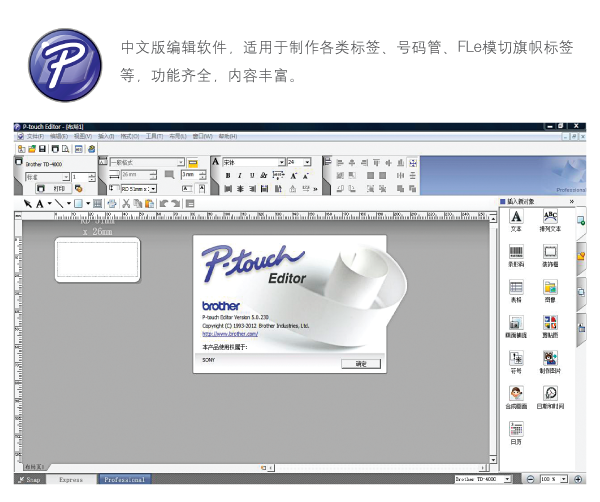Open the 文件(F) File menu
Viewport: 600px width, 502px height.
point(35,136)
